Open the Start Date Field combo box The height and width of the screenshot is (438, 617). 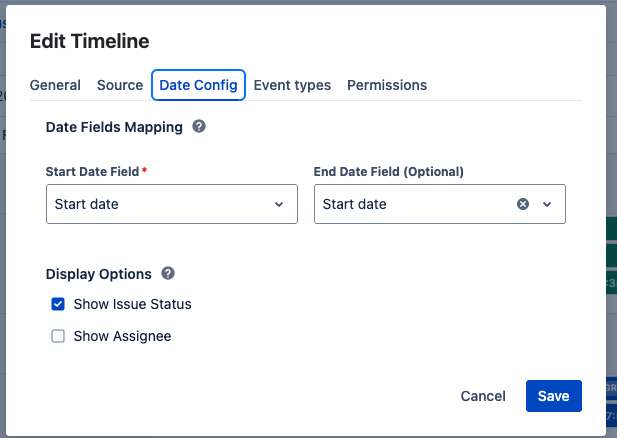point(160,204)
